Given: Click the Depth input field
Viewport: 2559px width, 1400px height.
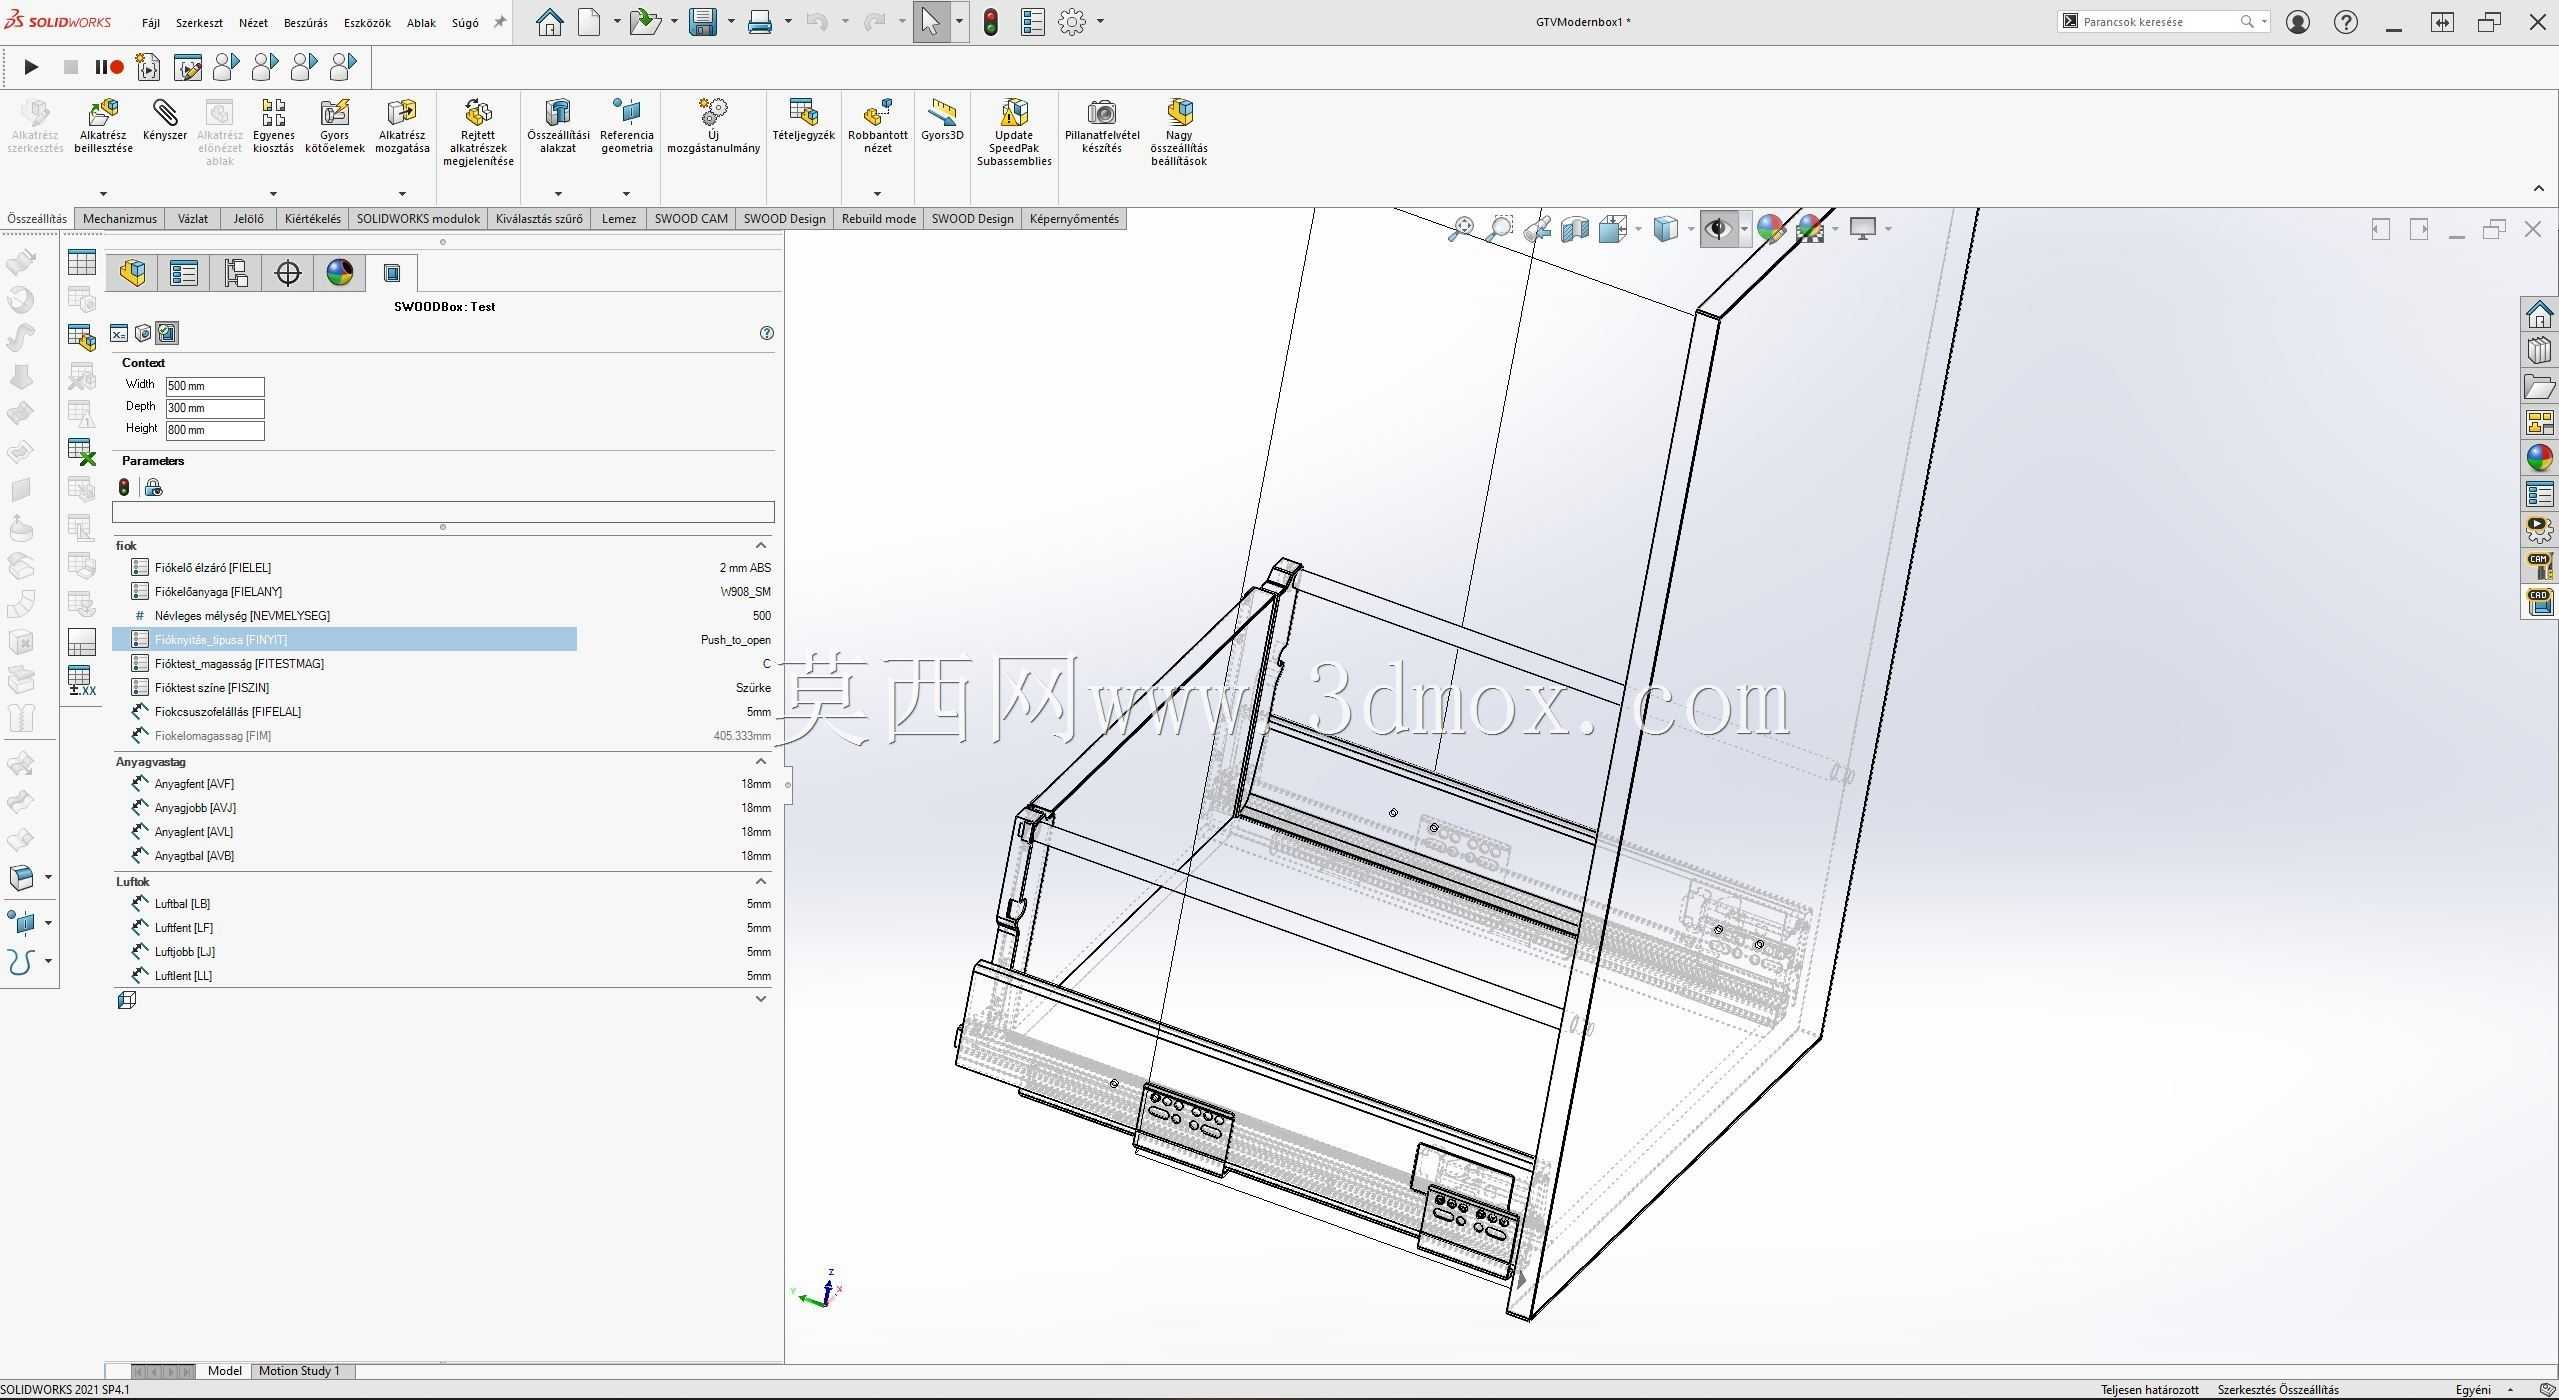Looking at the screenshot, I should [x=215, y=408].
